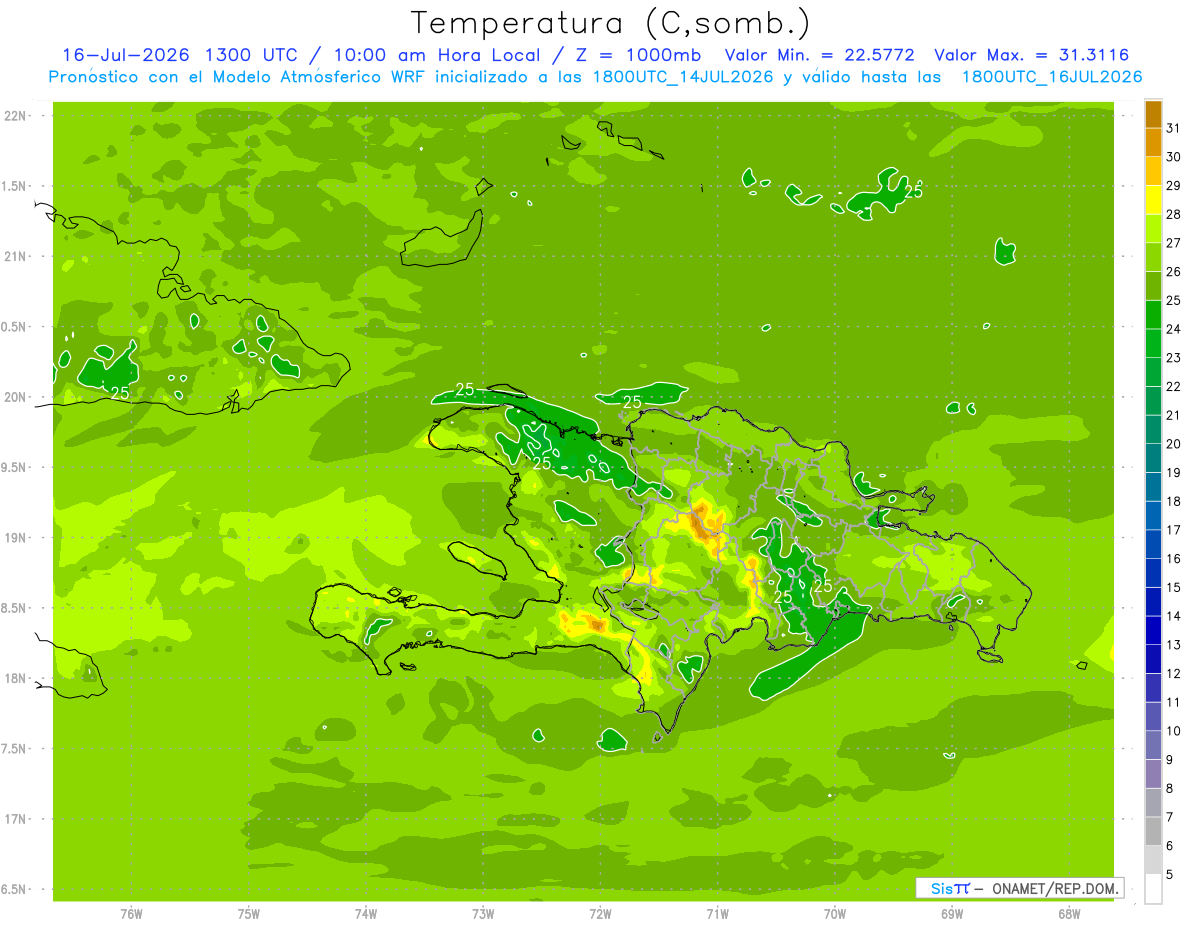Screen dimensions: 1200x927
Task: Click colorbar label "7"
Action: pos(1170,817)
